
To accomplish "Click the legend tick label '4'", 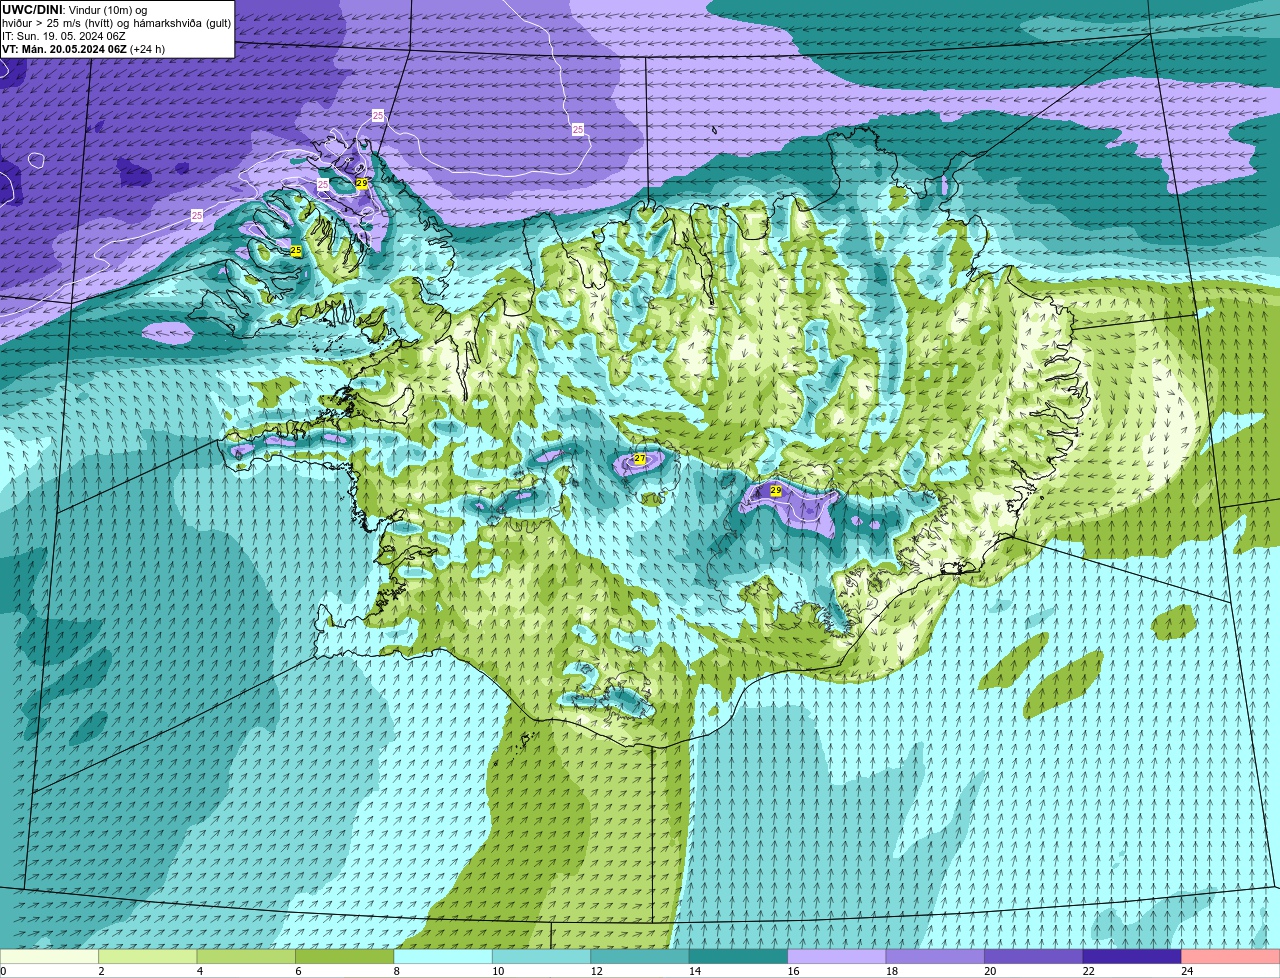I will click(199, 971).
